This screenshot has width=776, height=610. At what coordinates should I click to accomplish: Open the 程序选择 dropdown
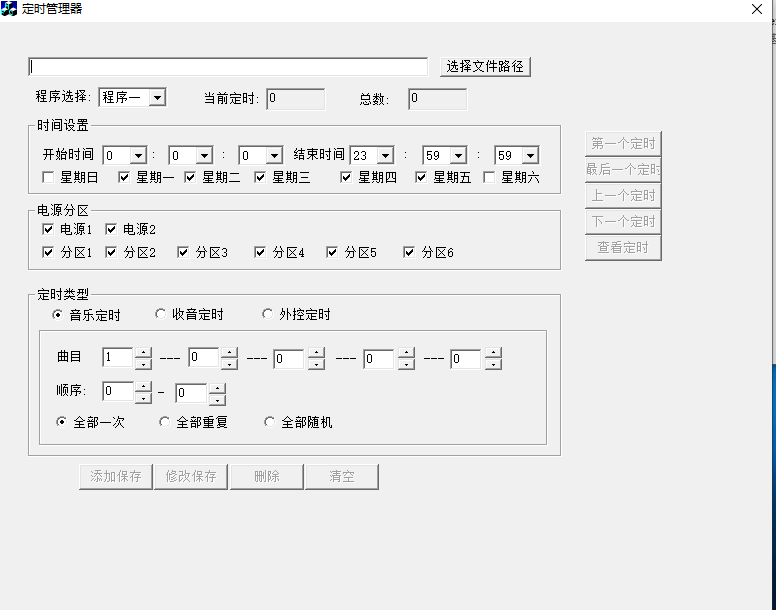157,97
